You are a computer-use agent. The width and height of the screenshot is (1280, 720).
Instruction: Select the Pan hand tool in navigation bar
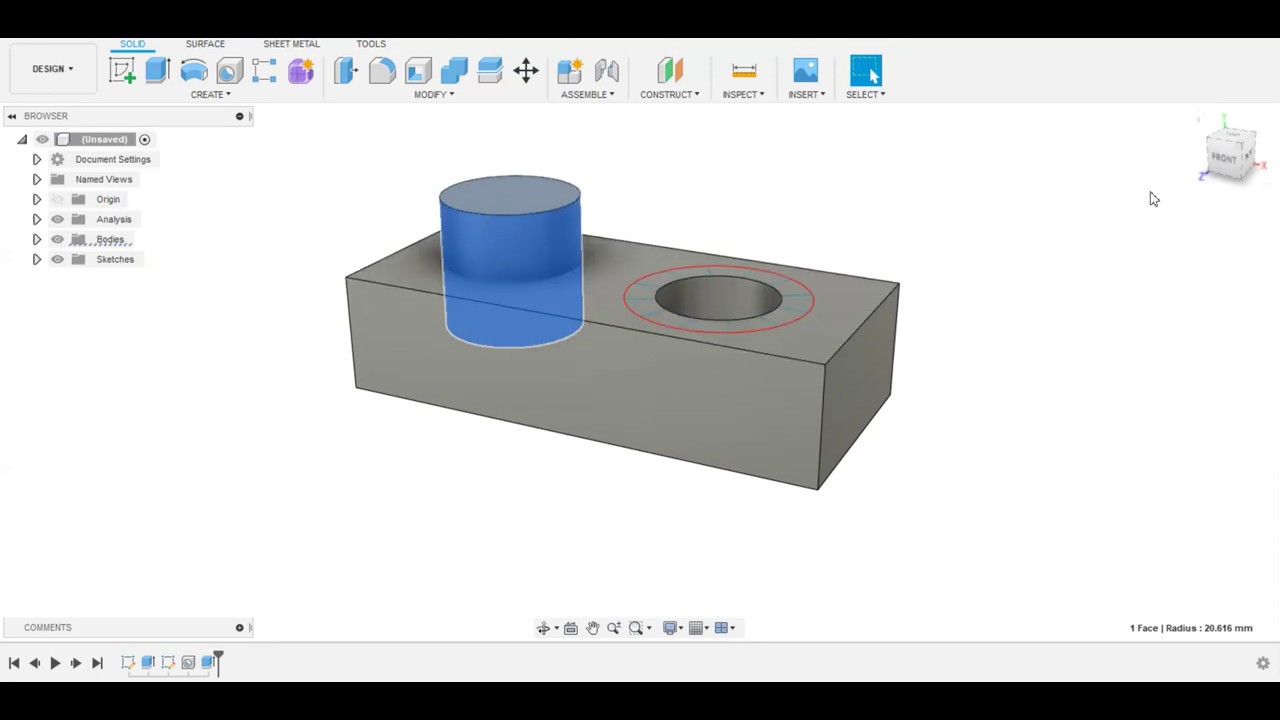click(592, 628)
